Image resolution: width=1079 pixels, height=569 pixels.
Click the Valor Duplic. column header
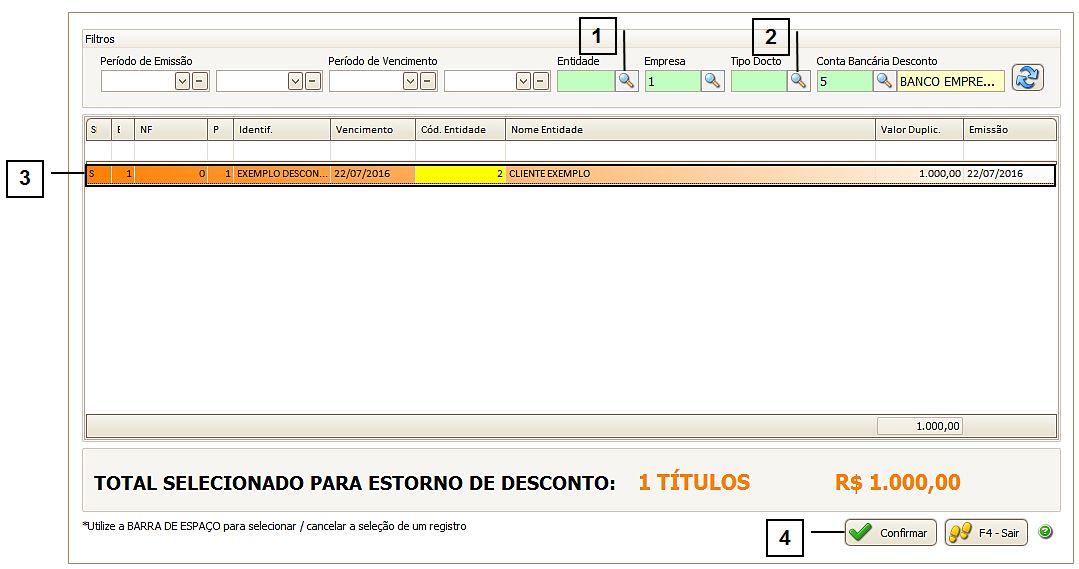(x=919, y=130)
